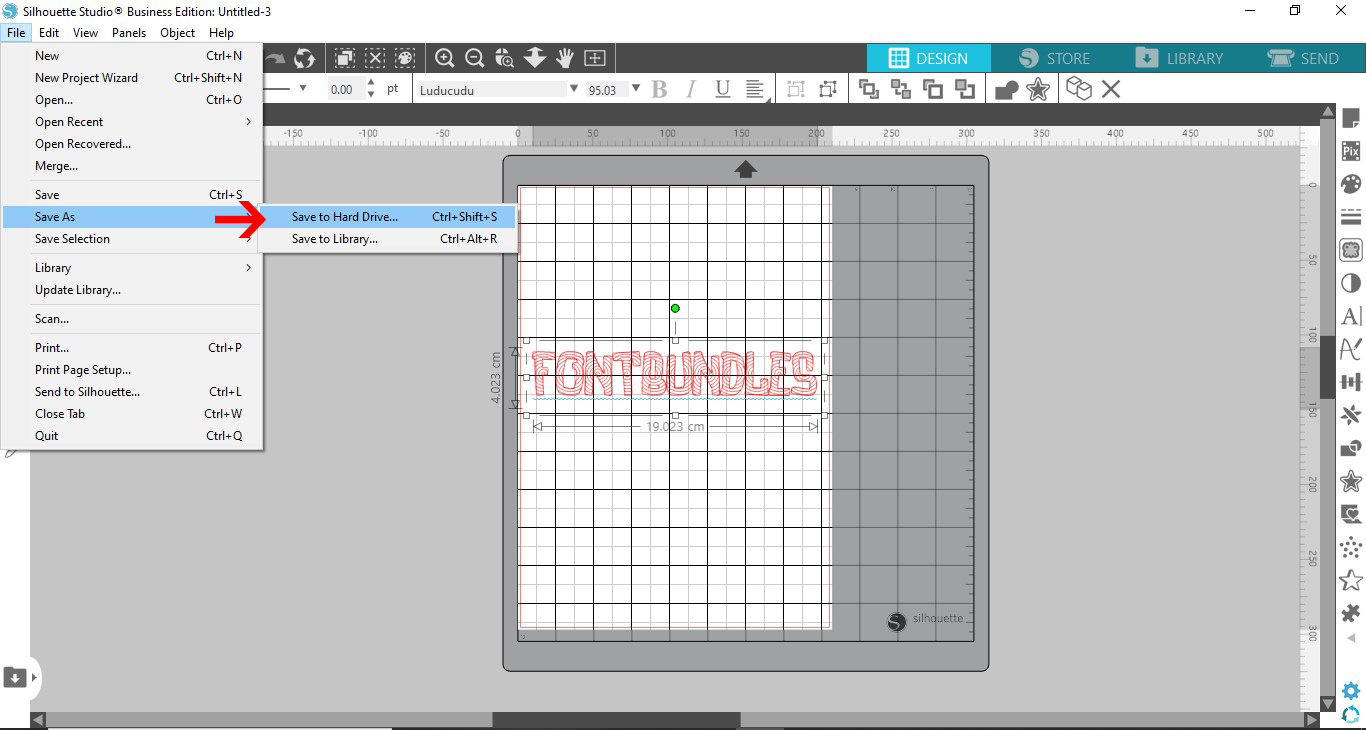Open the Rhinestones dotted panel icon
This screenshot has height=730, width=1366.
point(1351,547)
